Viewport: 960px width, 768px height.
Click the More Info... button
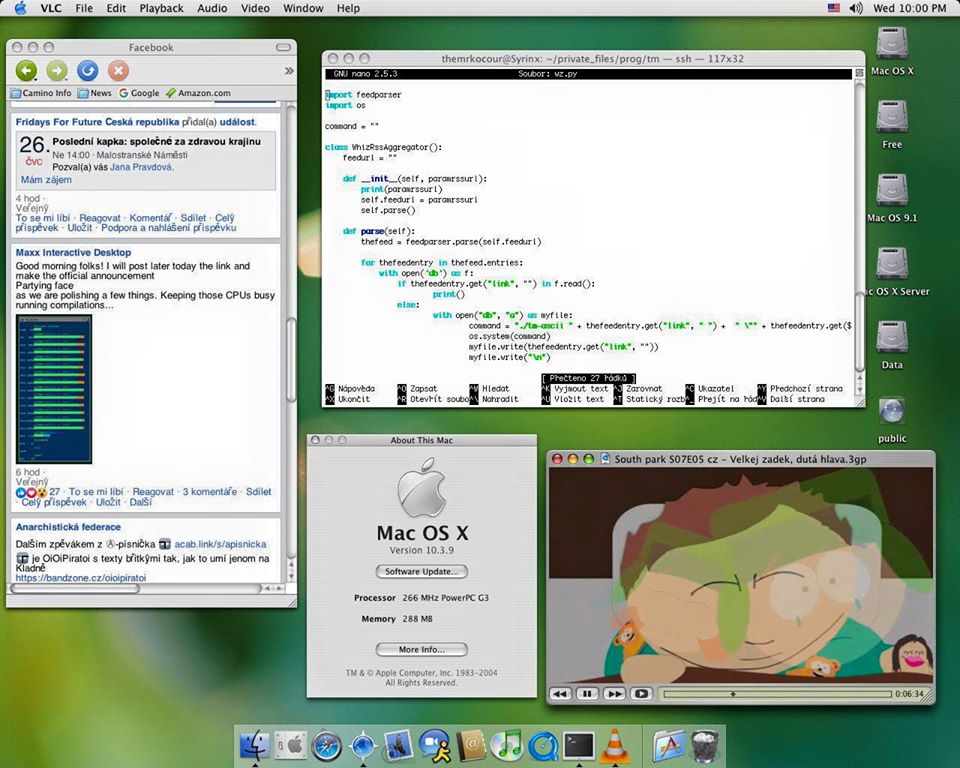(421, 649)
